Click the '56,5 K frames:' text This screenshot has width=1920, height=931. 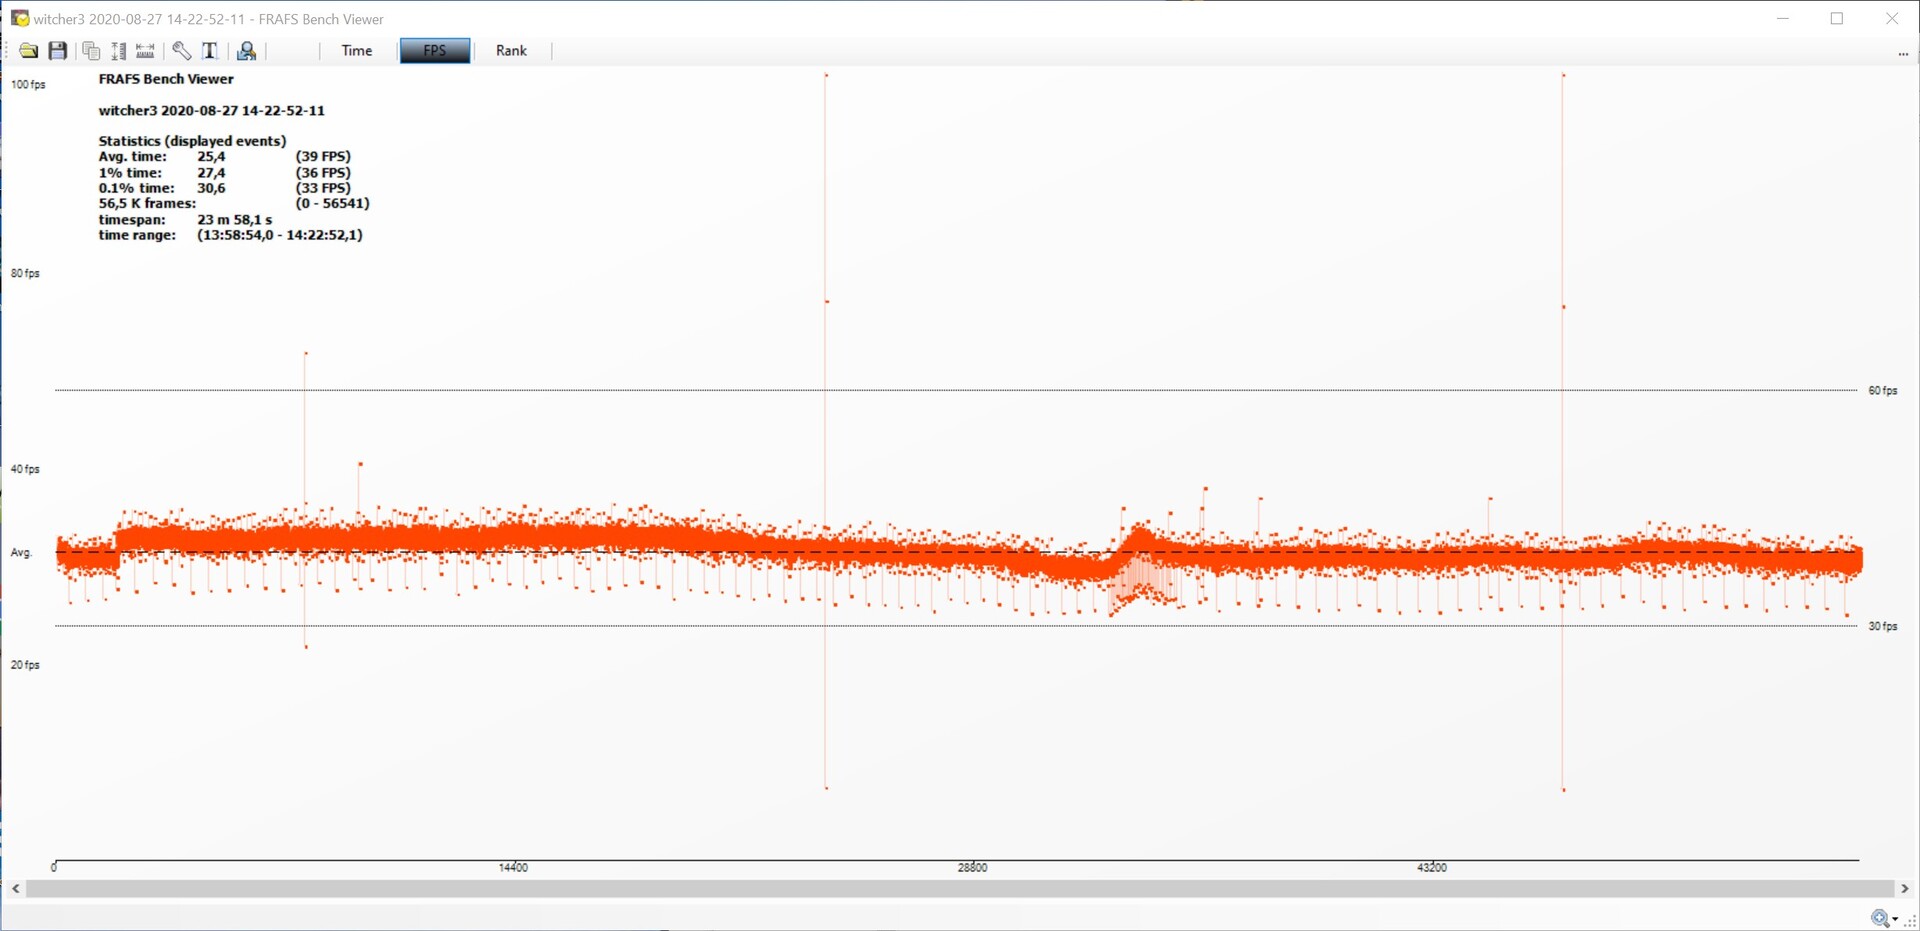pyautogui.click(x=147, y=203)
